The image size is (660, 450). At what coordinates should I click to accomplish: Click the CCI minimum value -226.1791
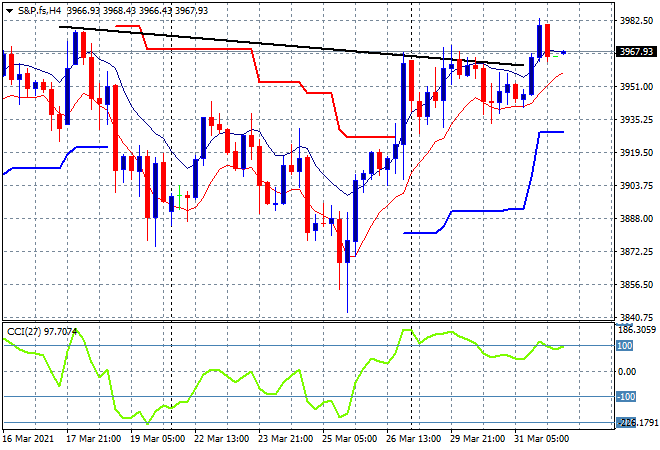coord(637,422)
